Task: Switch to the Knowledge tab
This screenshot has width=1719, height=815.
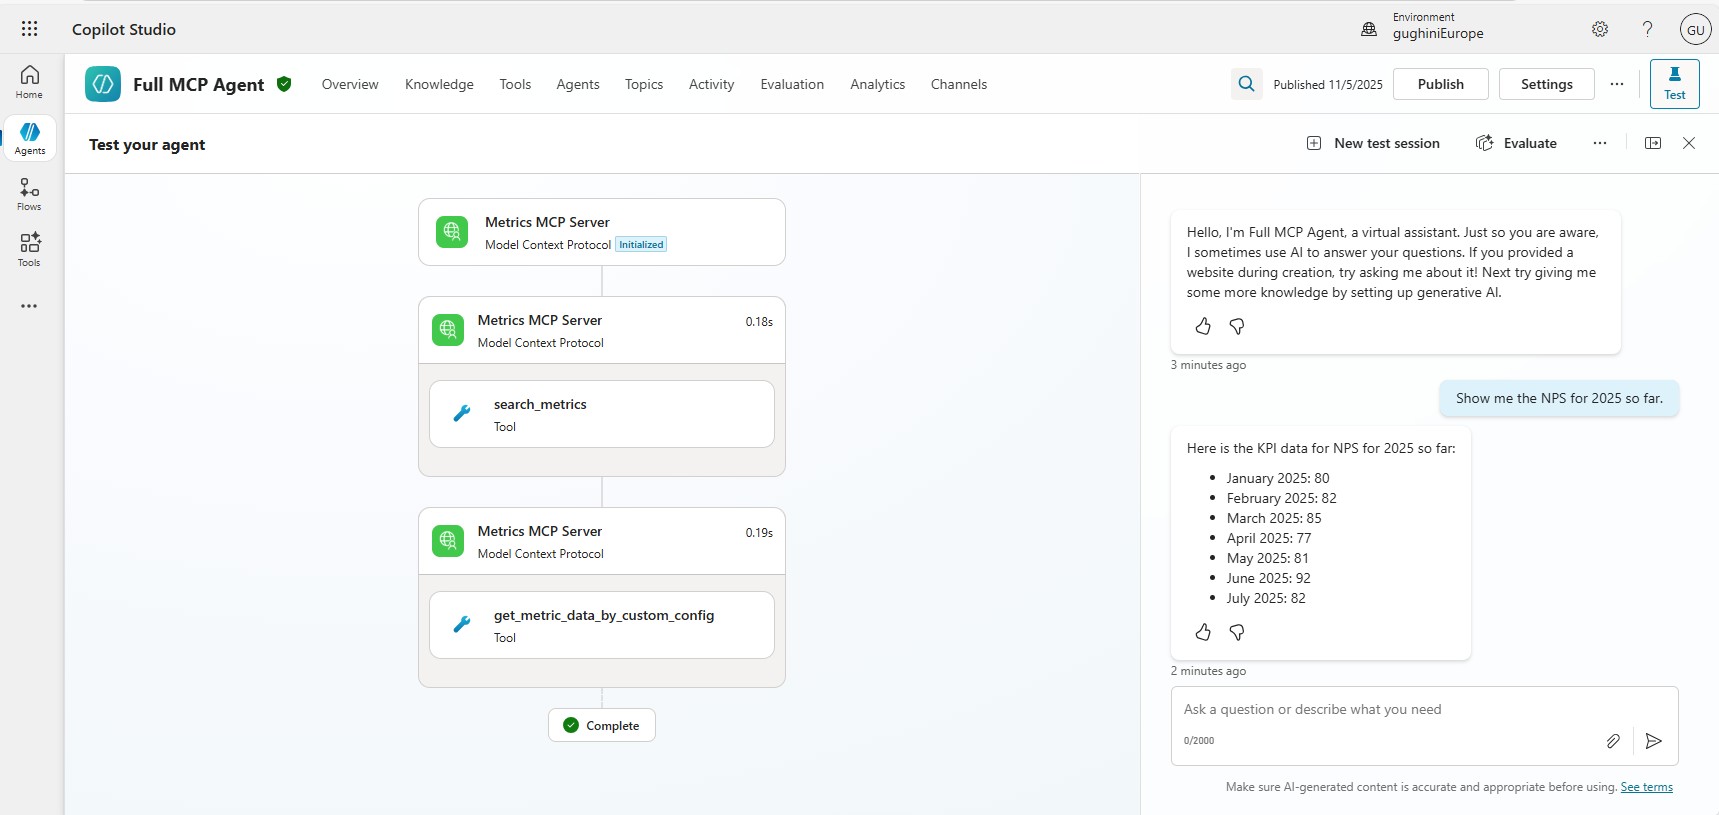Action: pos(439,84)
